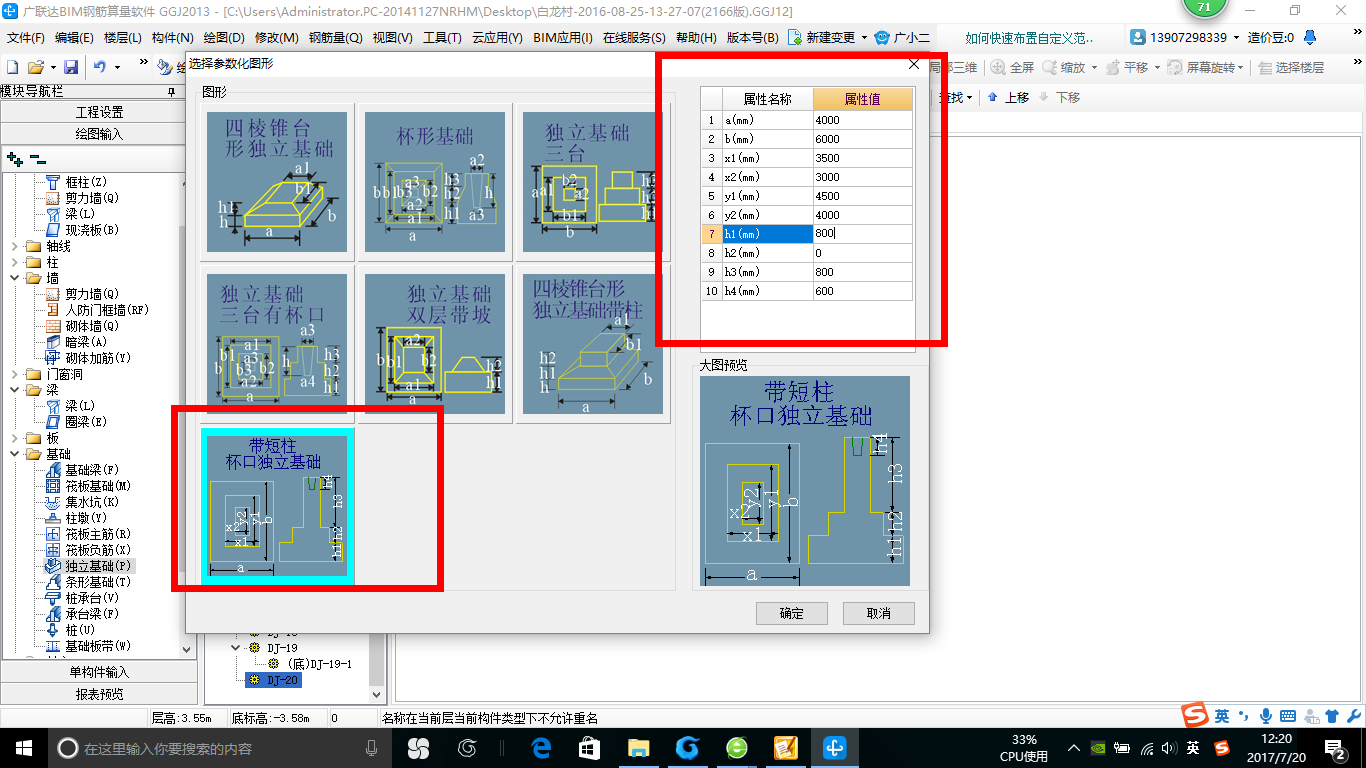Choose the 杯形基础 shape thumbnail
This screenshot has height=768, width=1366.
[x=435, y=181]
